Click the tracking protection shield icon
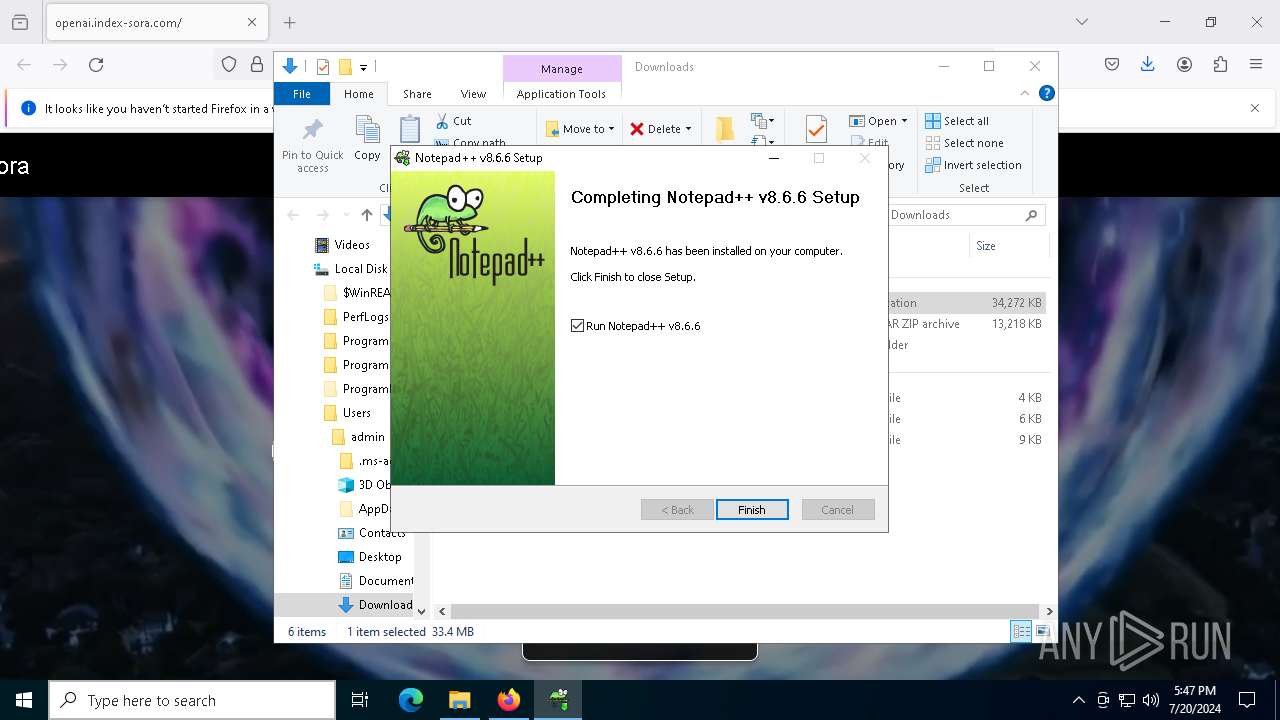 coord(229,64)
